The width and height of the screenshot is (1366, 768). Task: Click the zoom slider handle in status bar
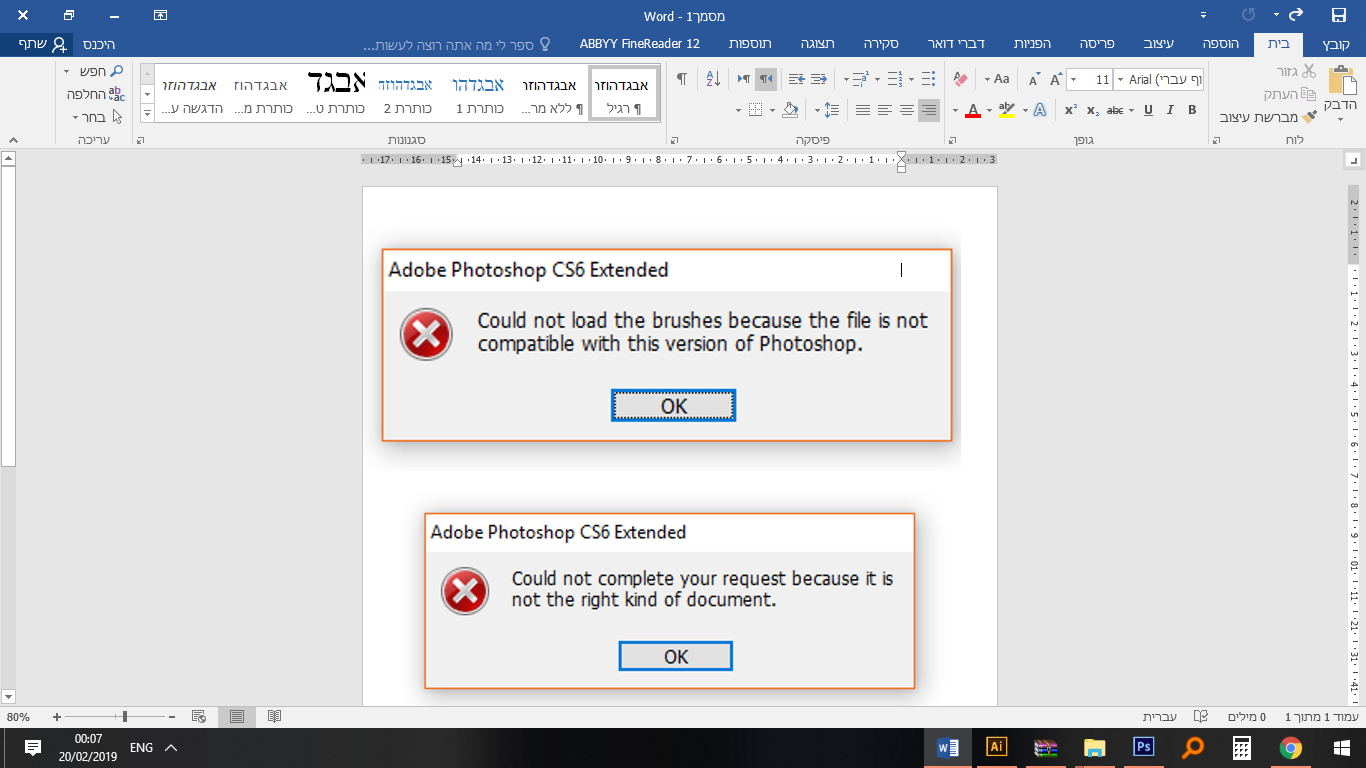(x=124, y=717)
